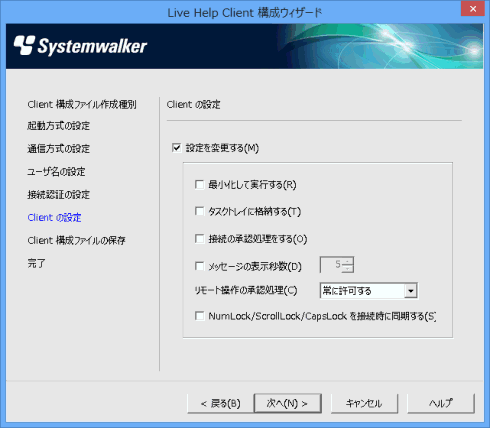The image size is (490, 428).
Task: Select 接続認証の設定 step in sidebar
Action: click(59, 195)
